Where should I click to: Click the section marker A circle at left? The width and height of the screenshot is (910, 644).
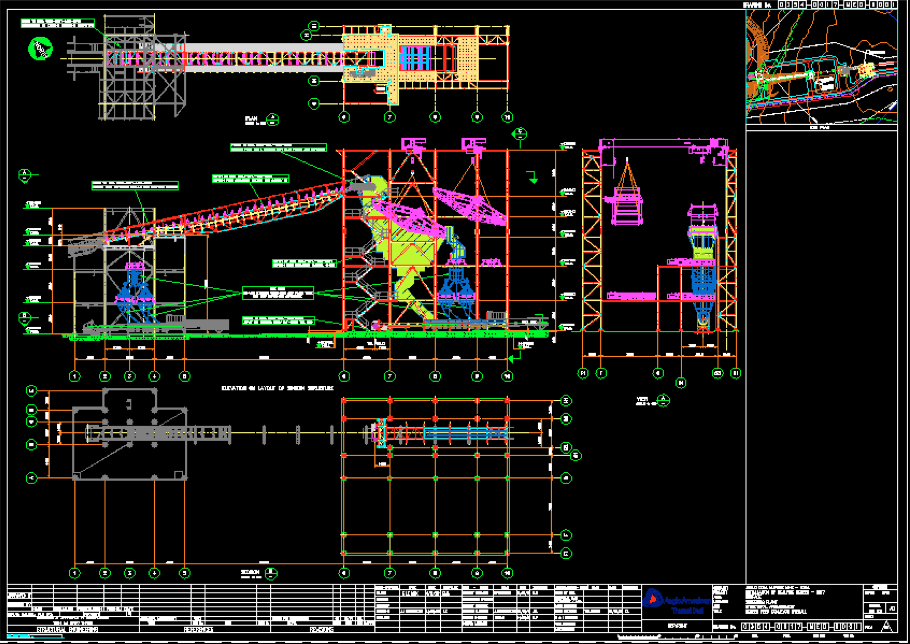pos(23,174)
